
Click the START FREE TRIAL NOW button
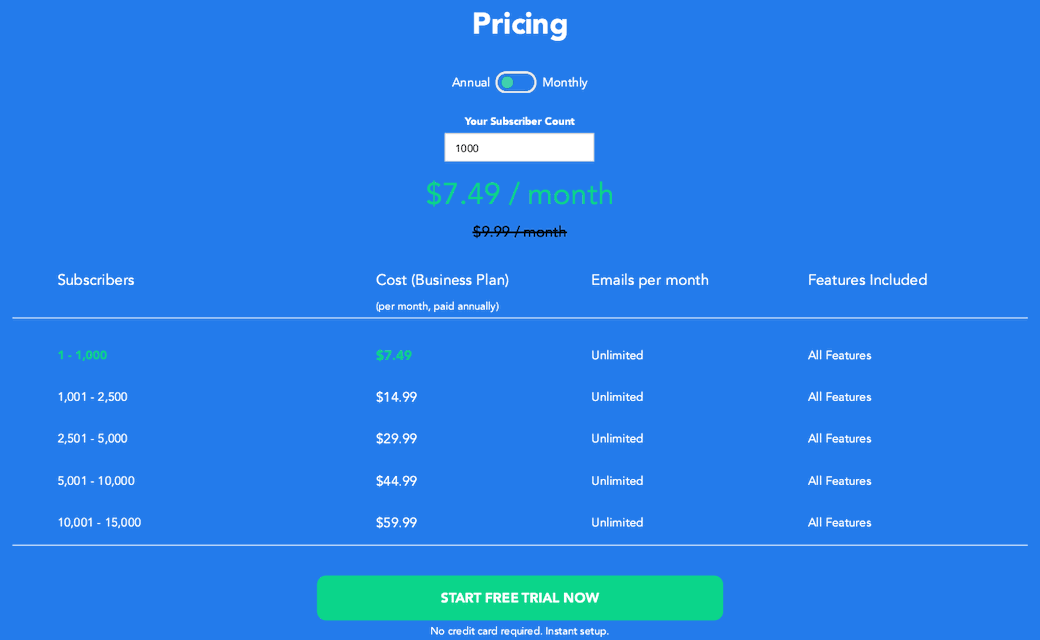[519, 598]
